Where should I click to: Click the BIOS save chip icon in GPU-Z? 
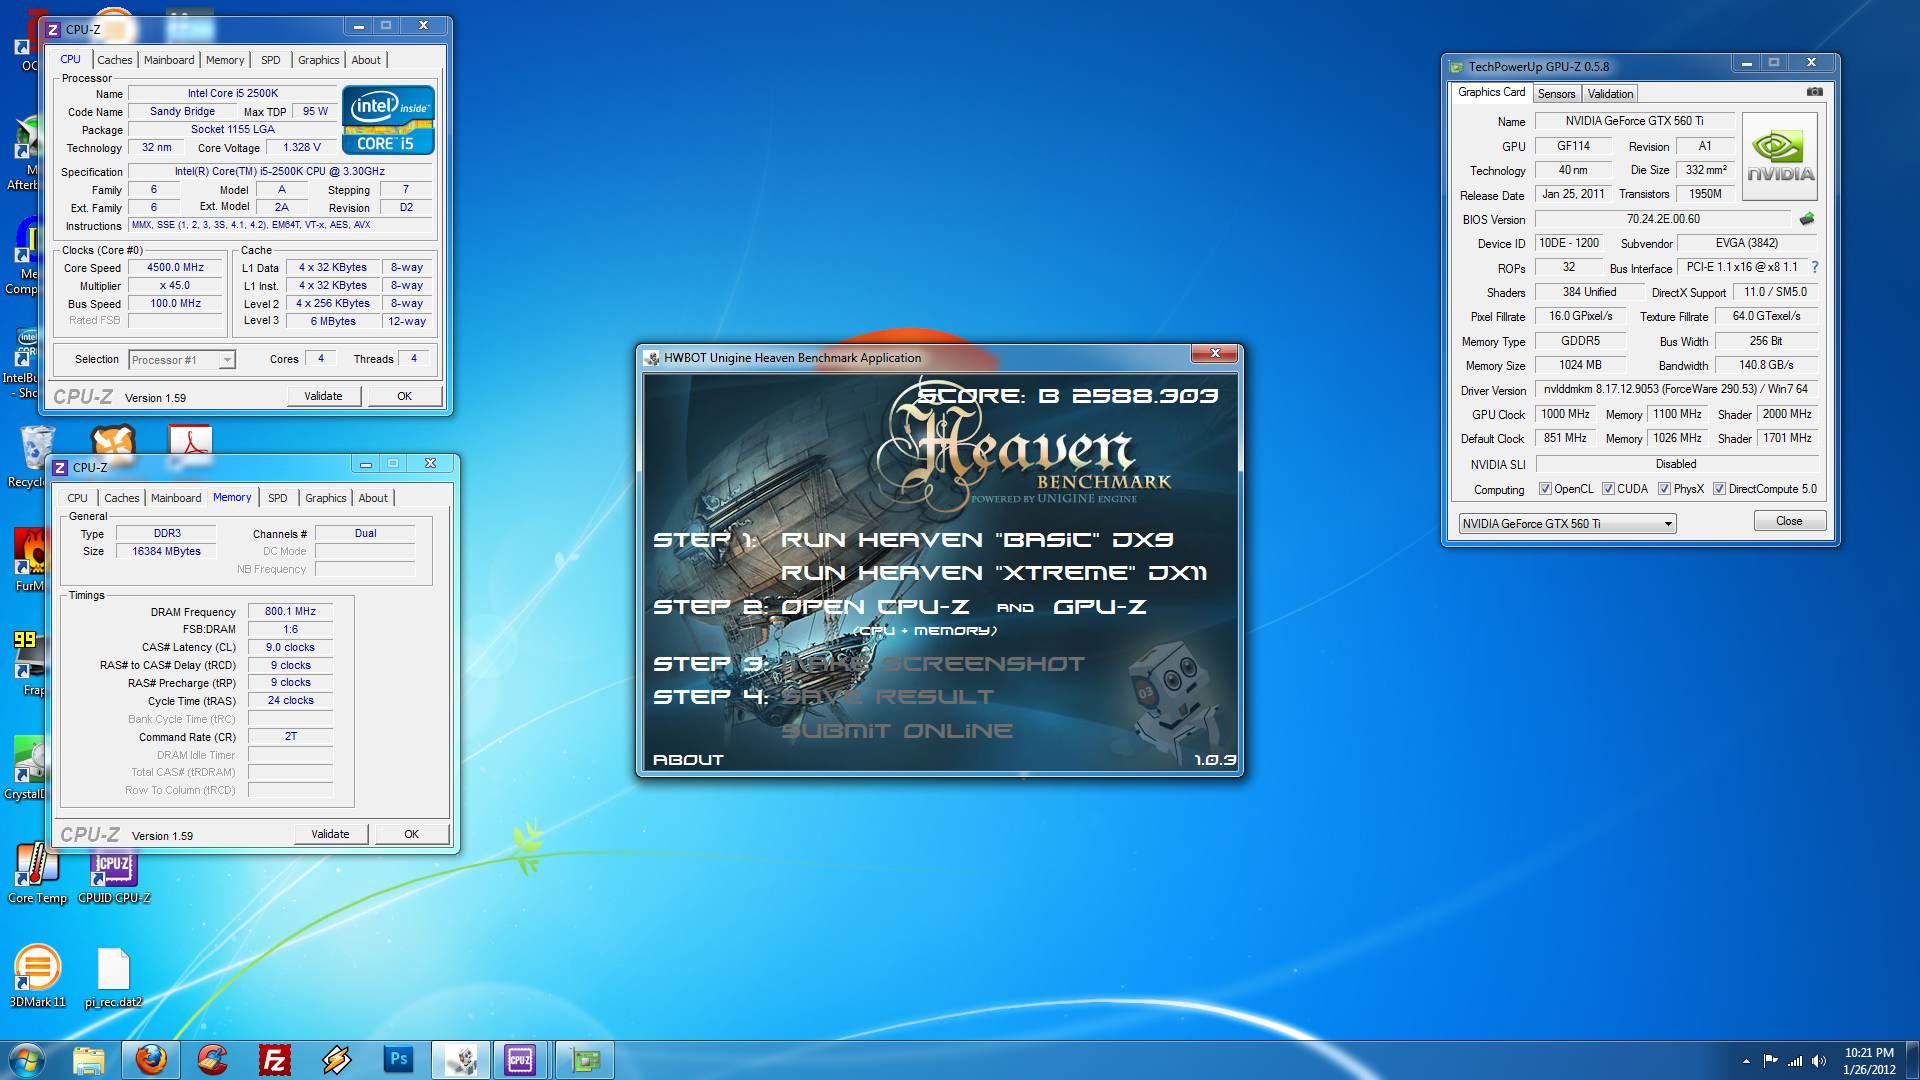(x=1807, y=219)
